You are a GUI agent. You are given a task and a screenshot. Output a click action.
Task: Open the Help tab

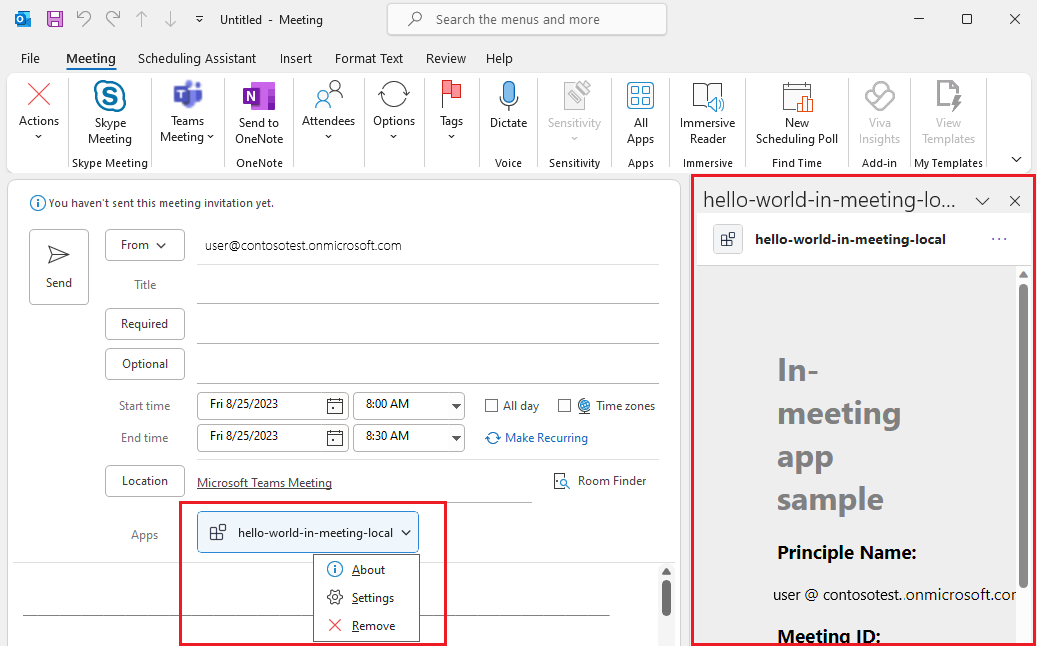499,58
